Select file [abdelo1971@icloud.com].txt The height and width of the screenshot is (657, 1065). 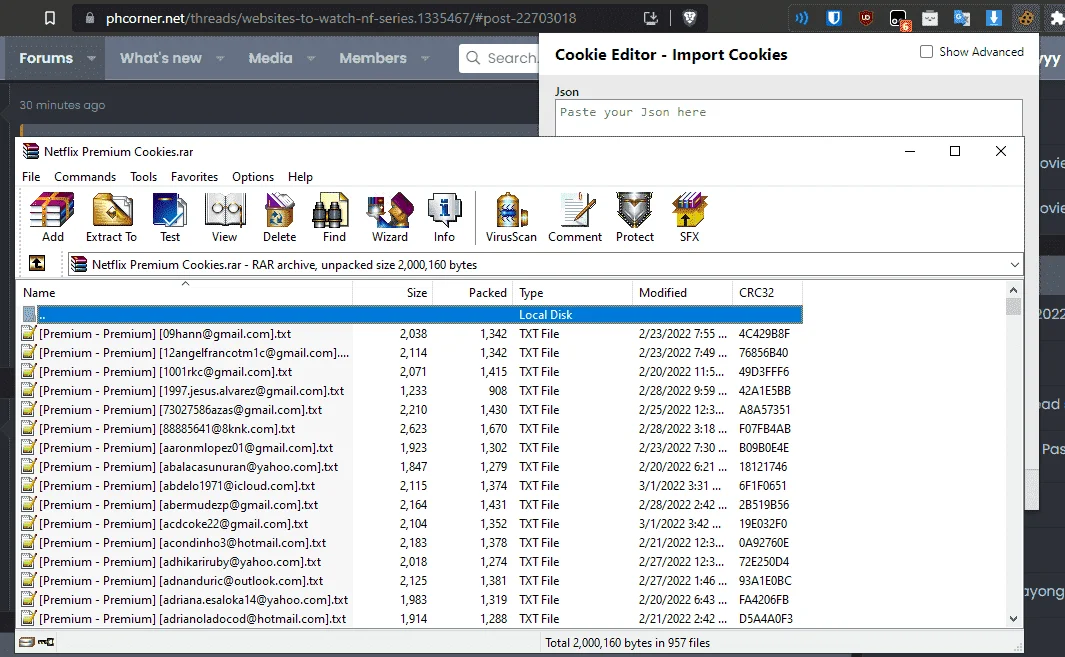412,486
